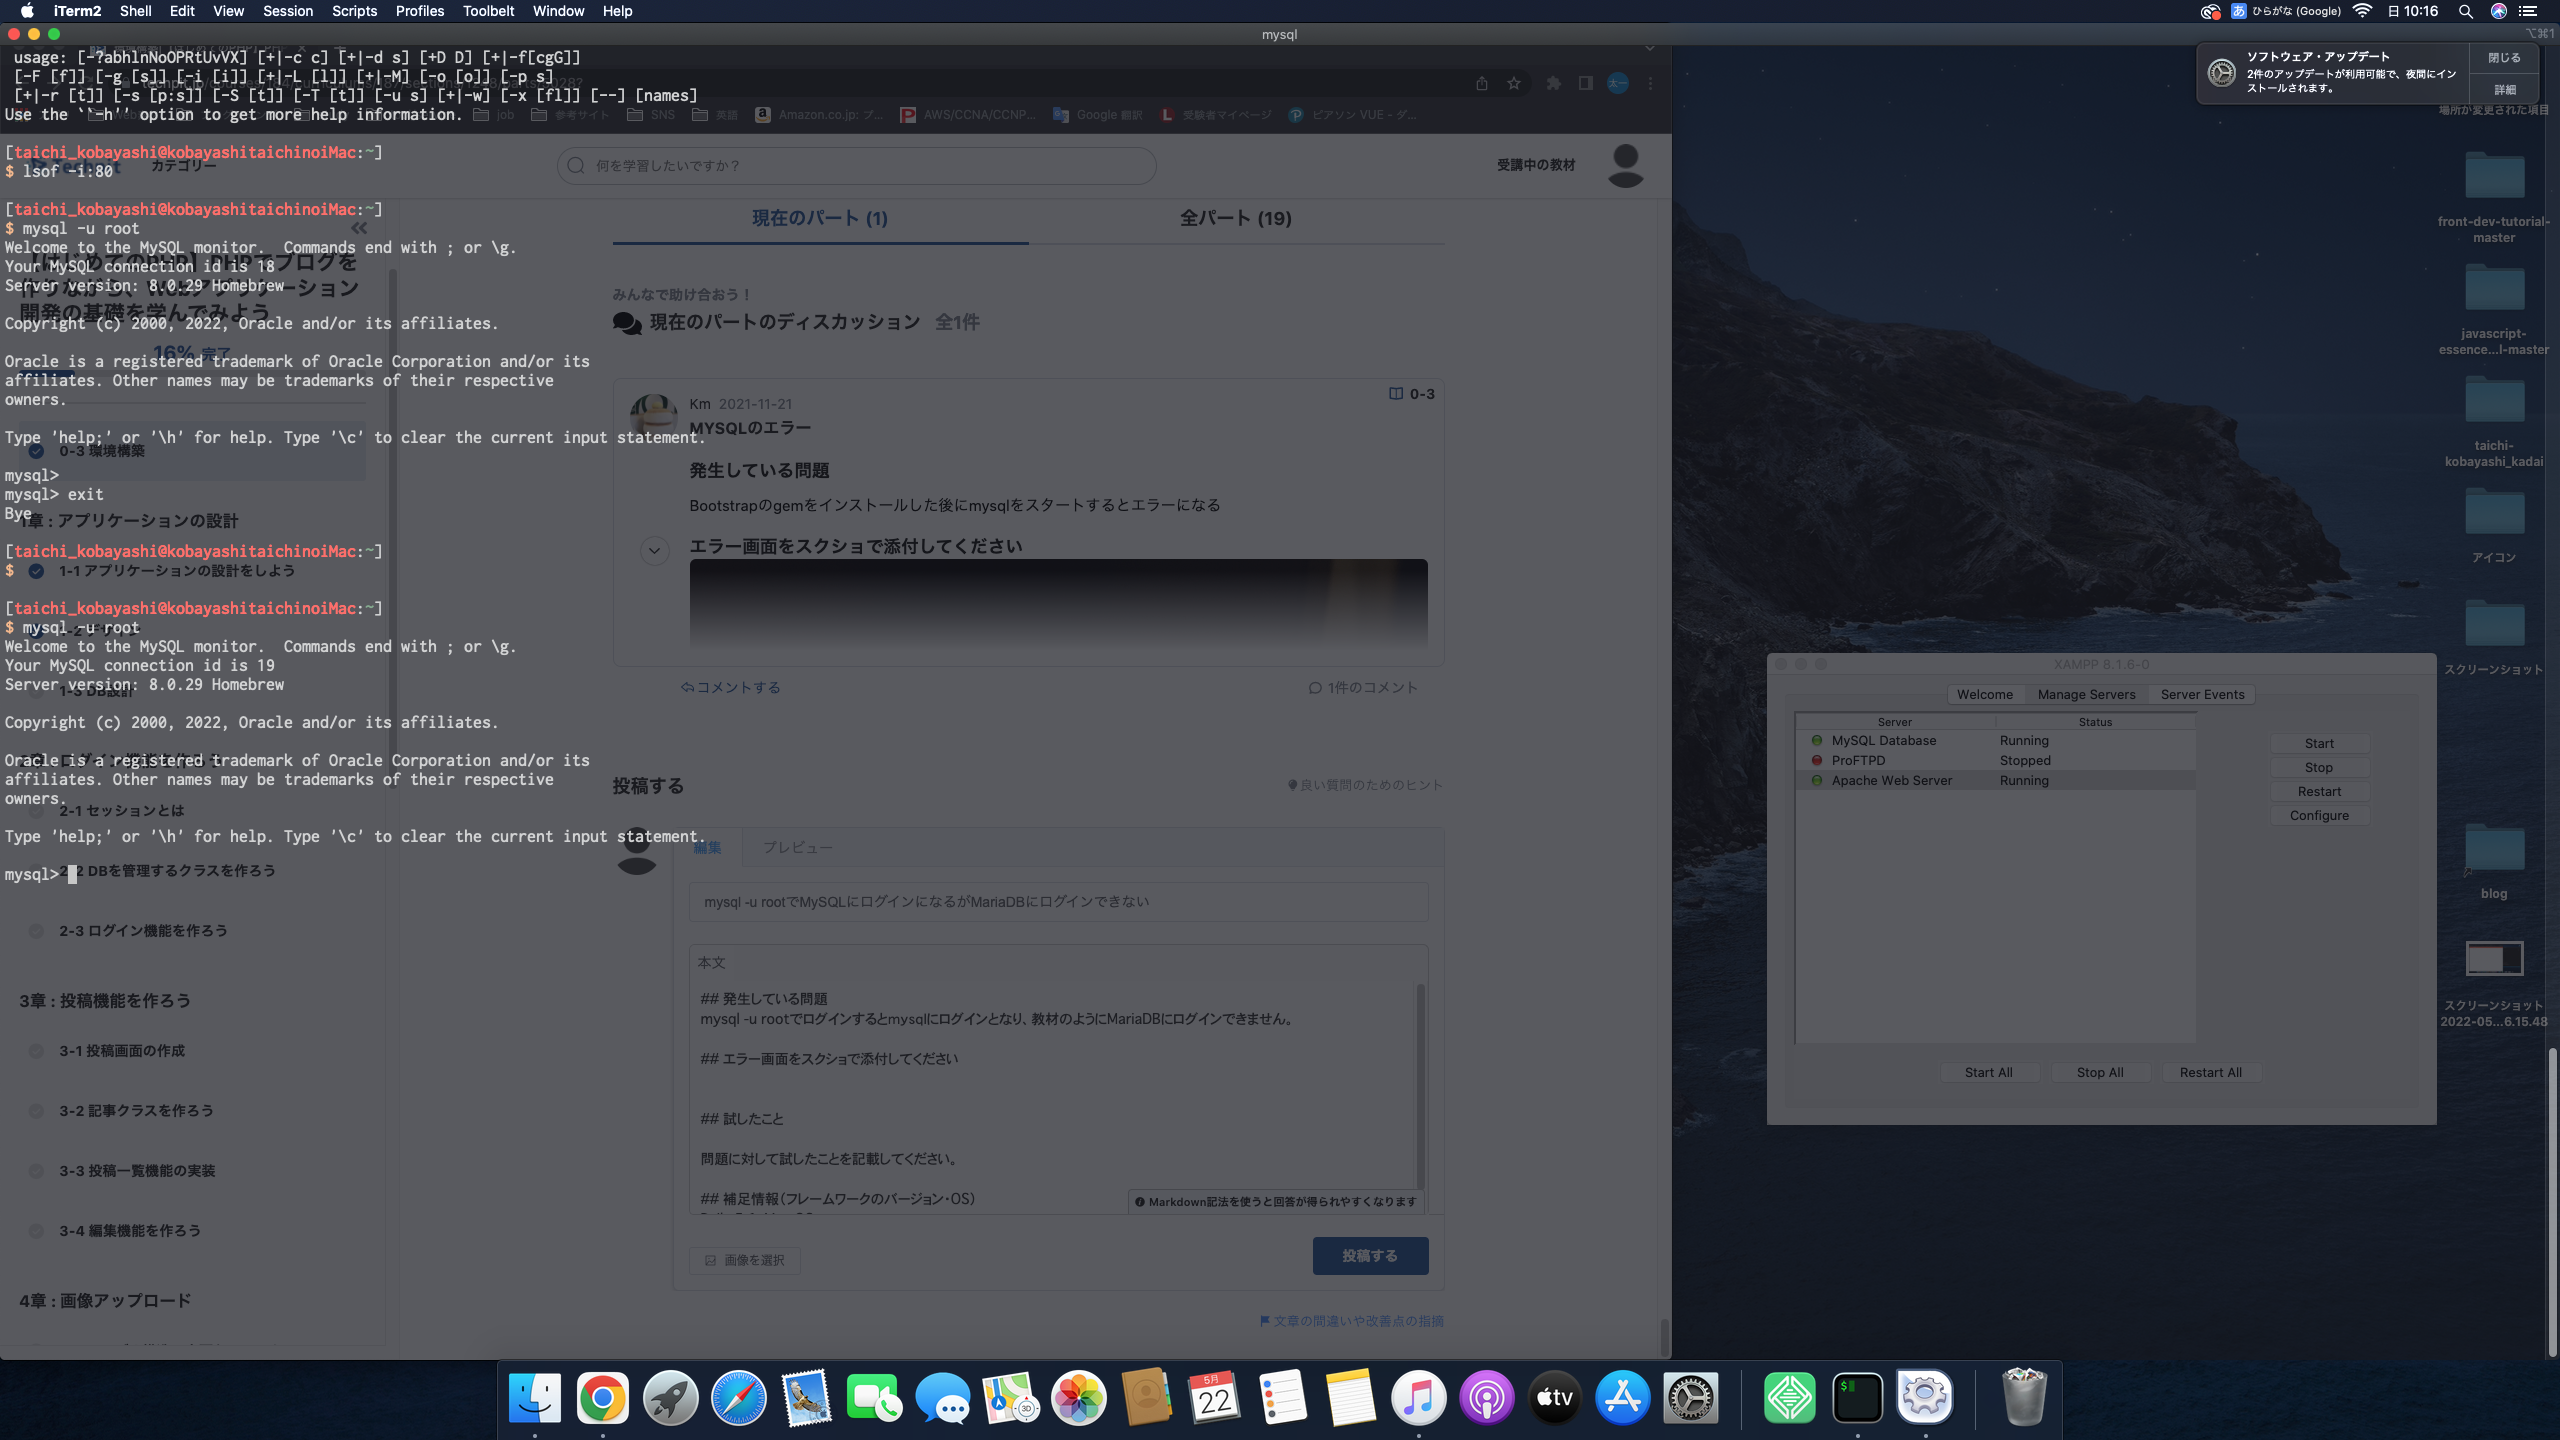Open Trash in the Dock
Viewport: 2560px width, 1440px height.
tap(2024, 1397)
